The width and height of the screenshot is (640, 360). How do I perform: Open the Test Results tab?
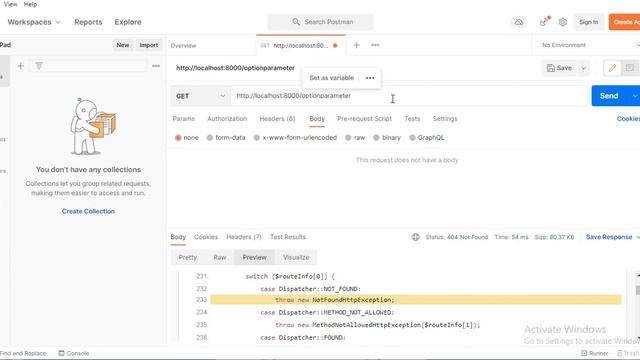[288, 237]
